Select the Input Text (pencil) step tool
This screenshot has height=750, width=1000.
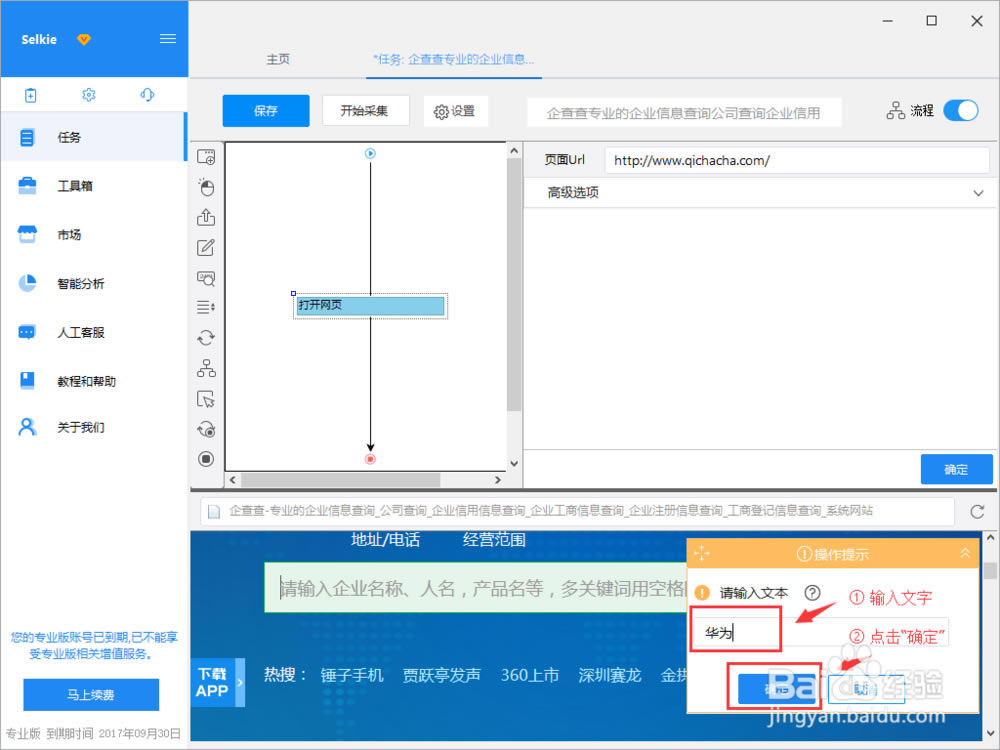(206, 247)
